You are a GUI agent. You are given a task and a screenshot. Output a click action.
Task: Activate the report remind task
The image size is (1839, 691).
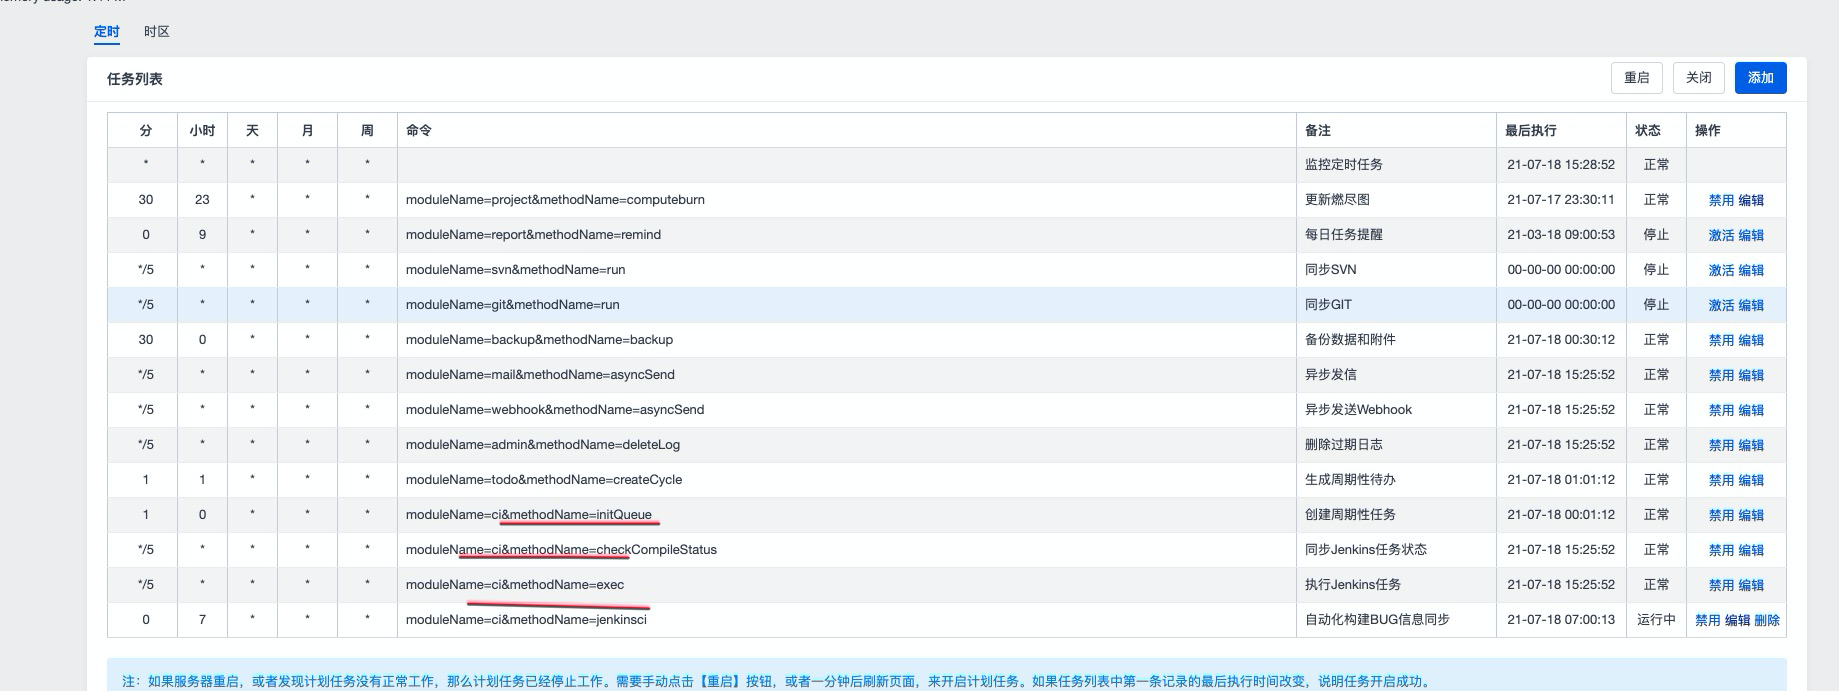[1721, 235]
